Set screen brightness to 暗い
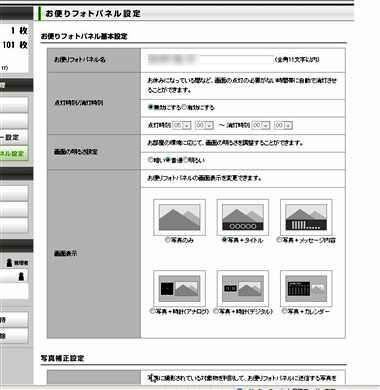Screen dimensions: 380x390 (x=150, y=160)
